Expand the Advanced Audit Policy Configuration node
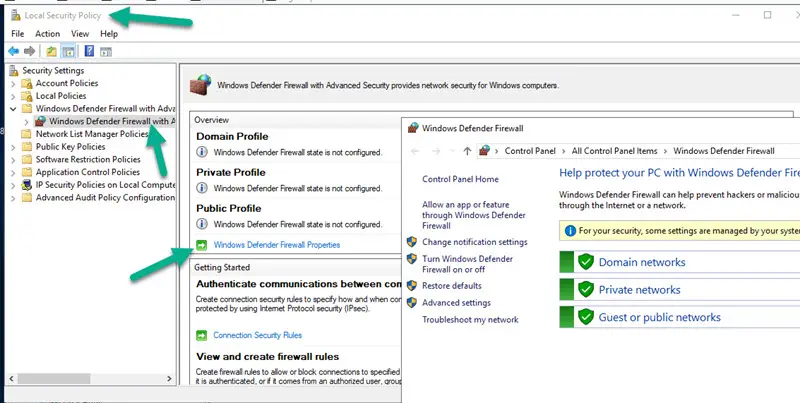The width and height of the screenshot is (800, 403). [13, 198]
